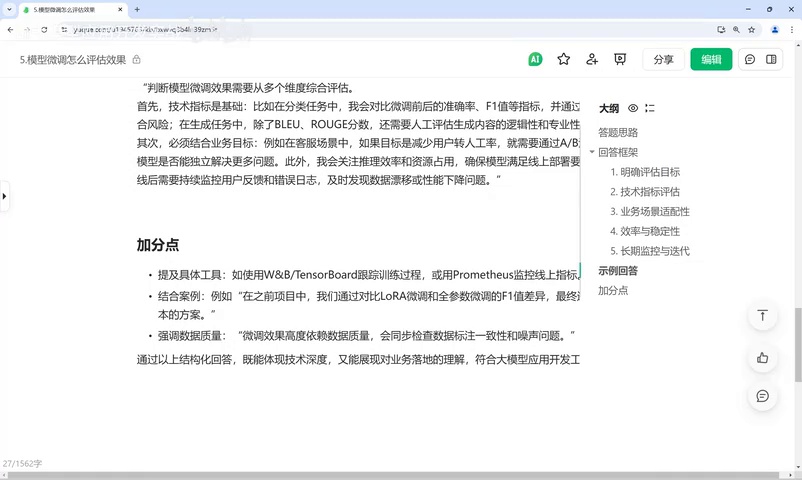Viewport: 802px width, 480px height.
Task: Jump to 3. 业务场景适配性 outline item
Action: click(x=650, y=211)
